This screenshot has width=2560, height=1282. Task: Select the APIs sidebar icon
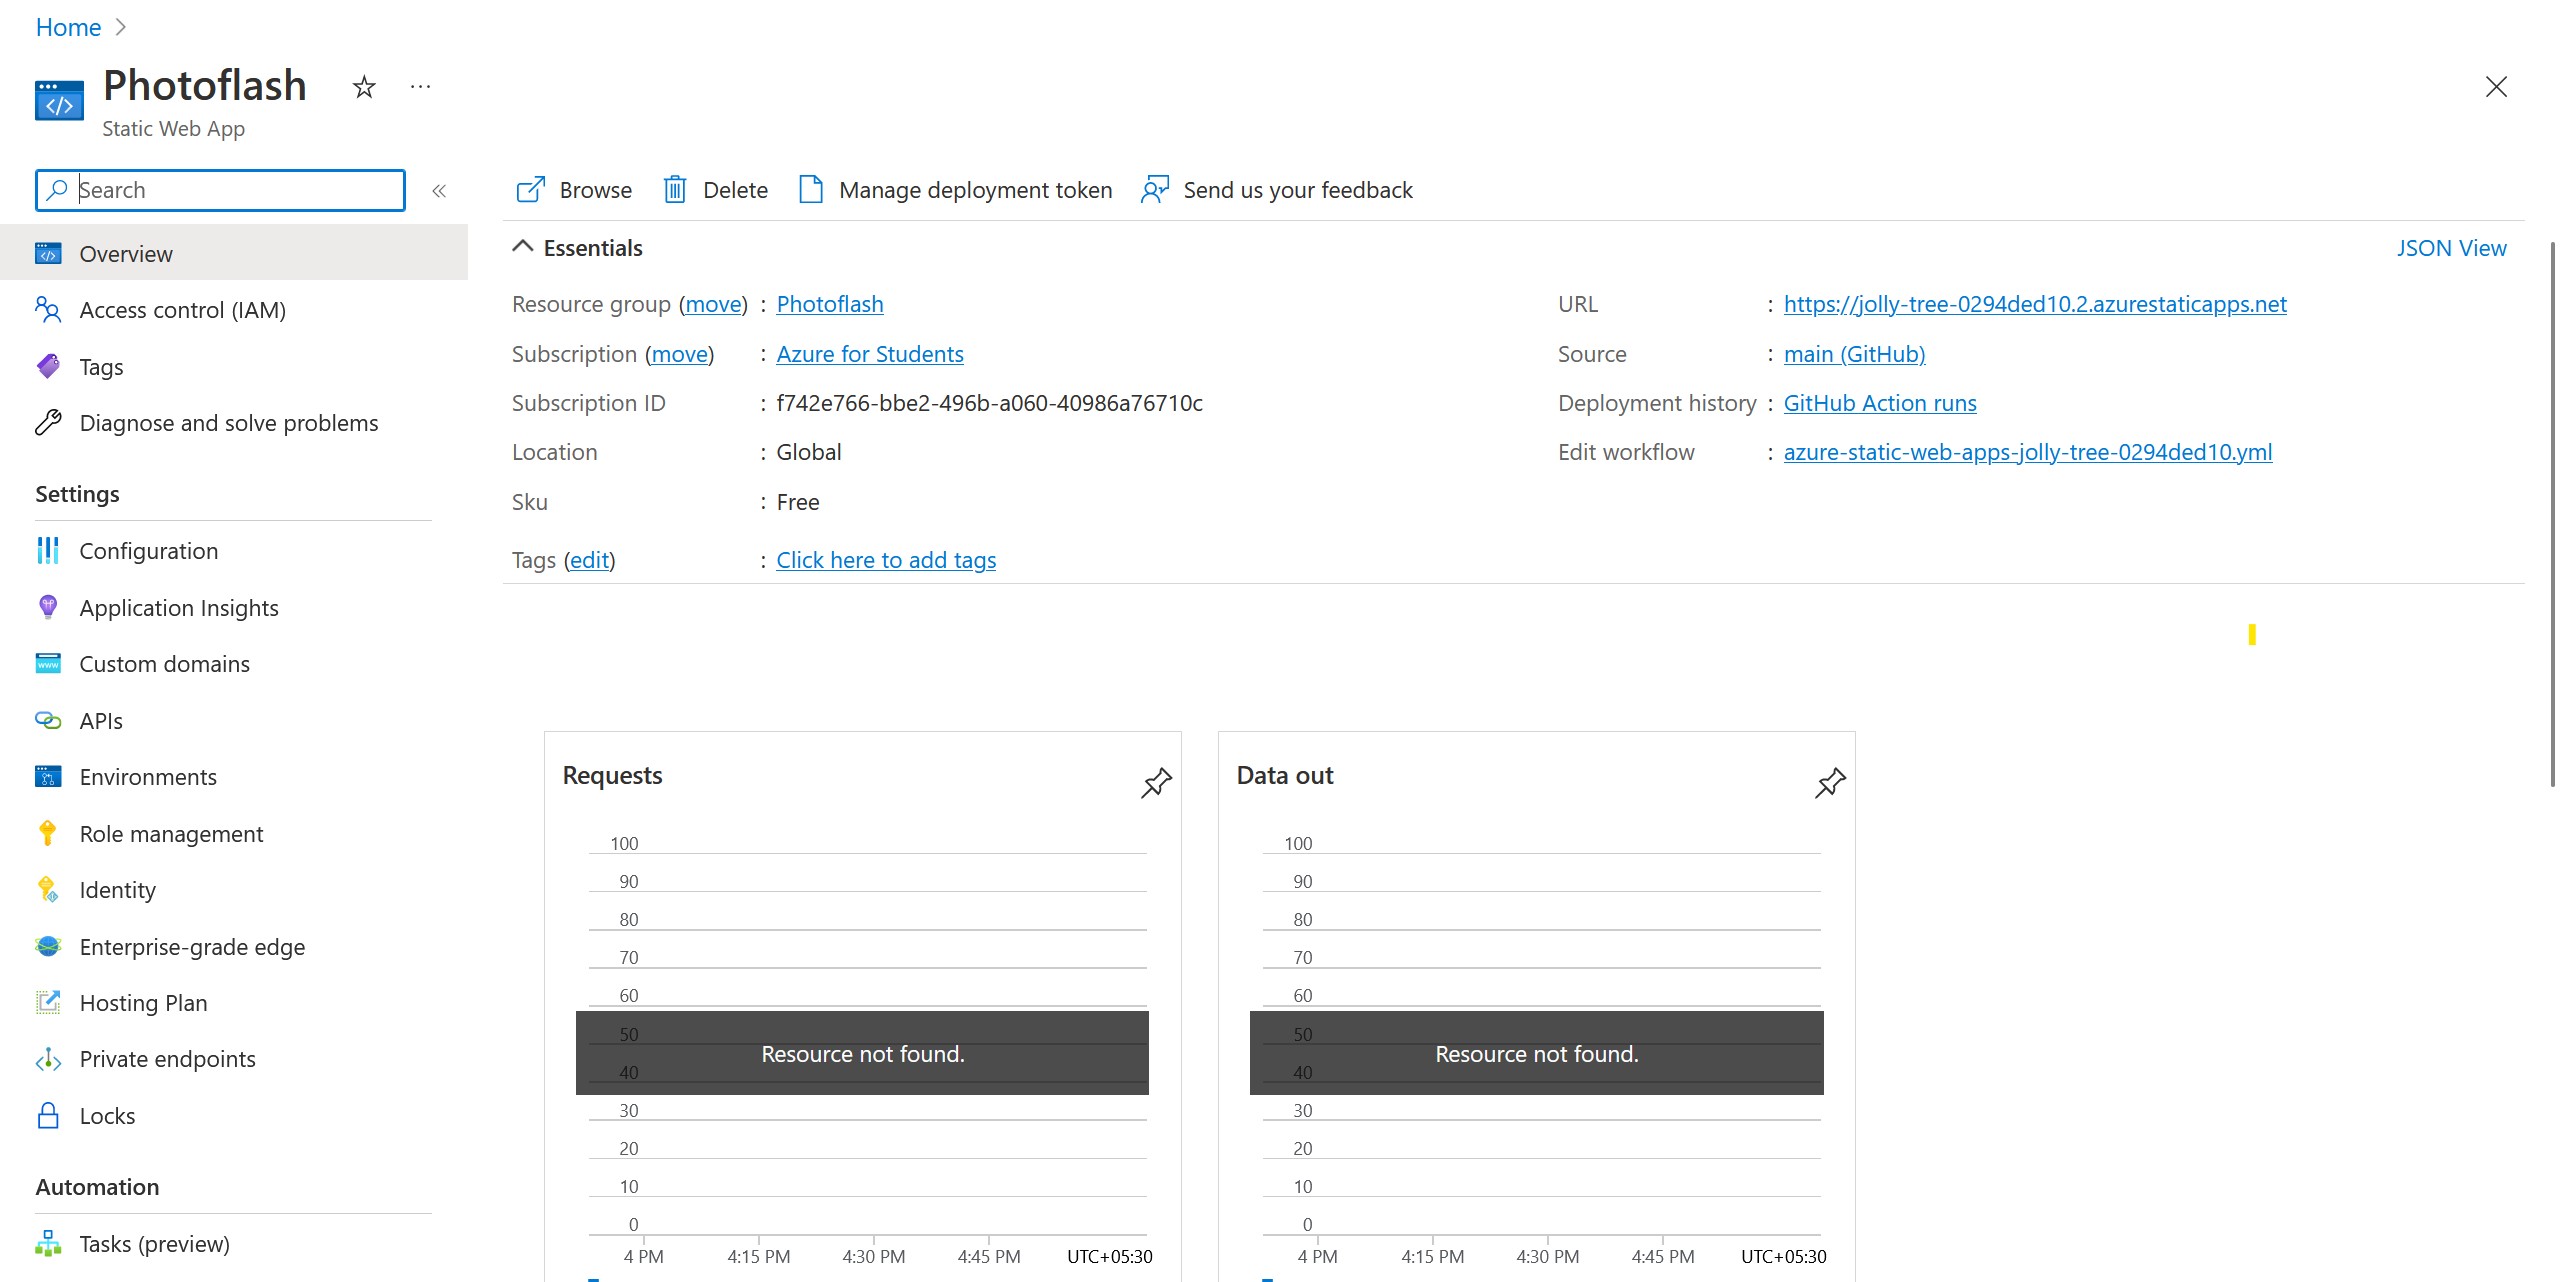[x=47, y=720]
